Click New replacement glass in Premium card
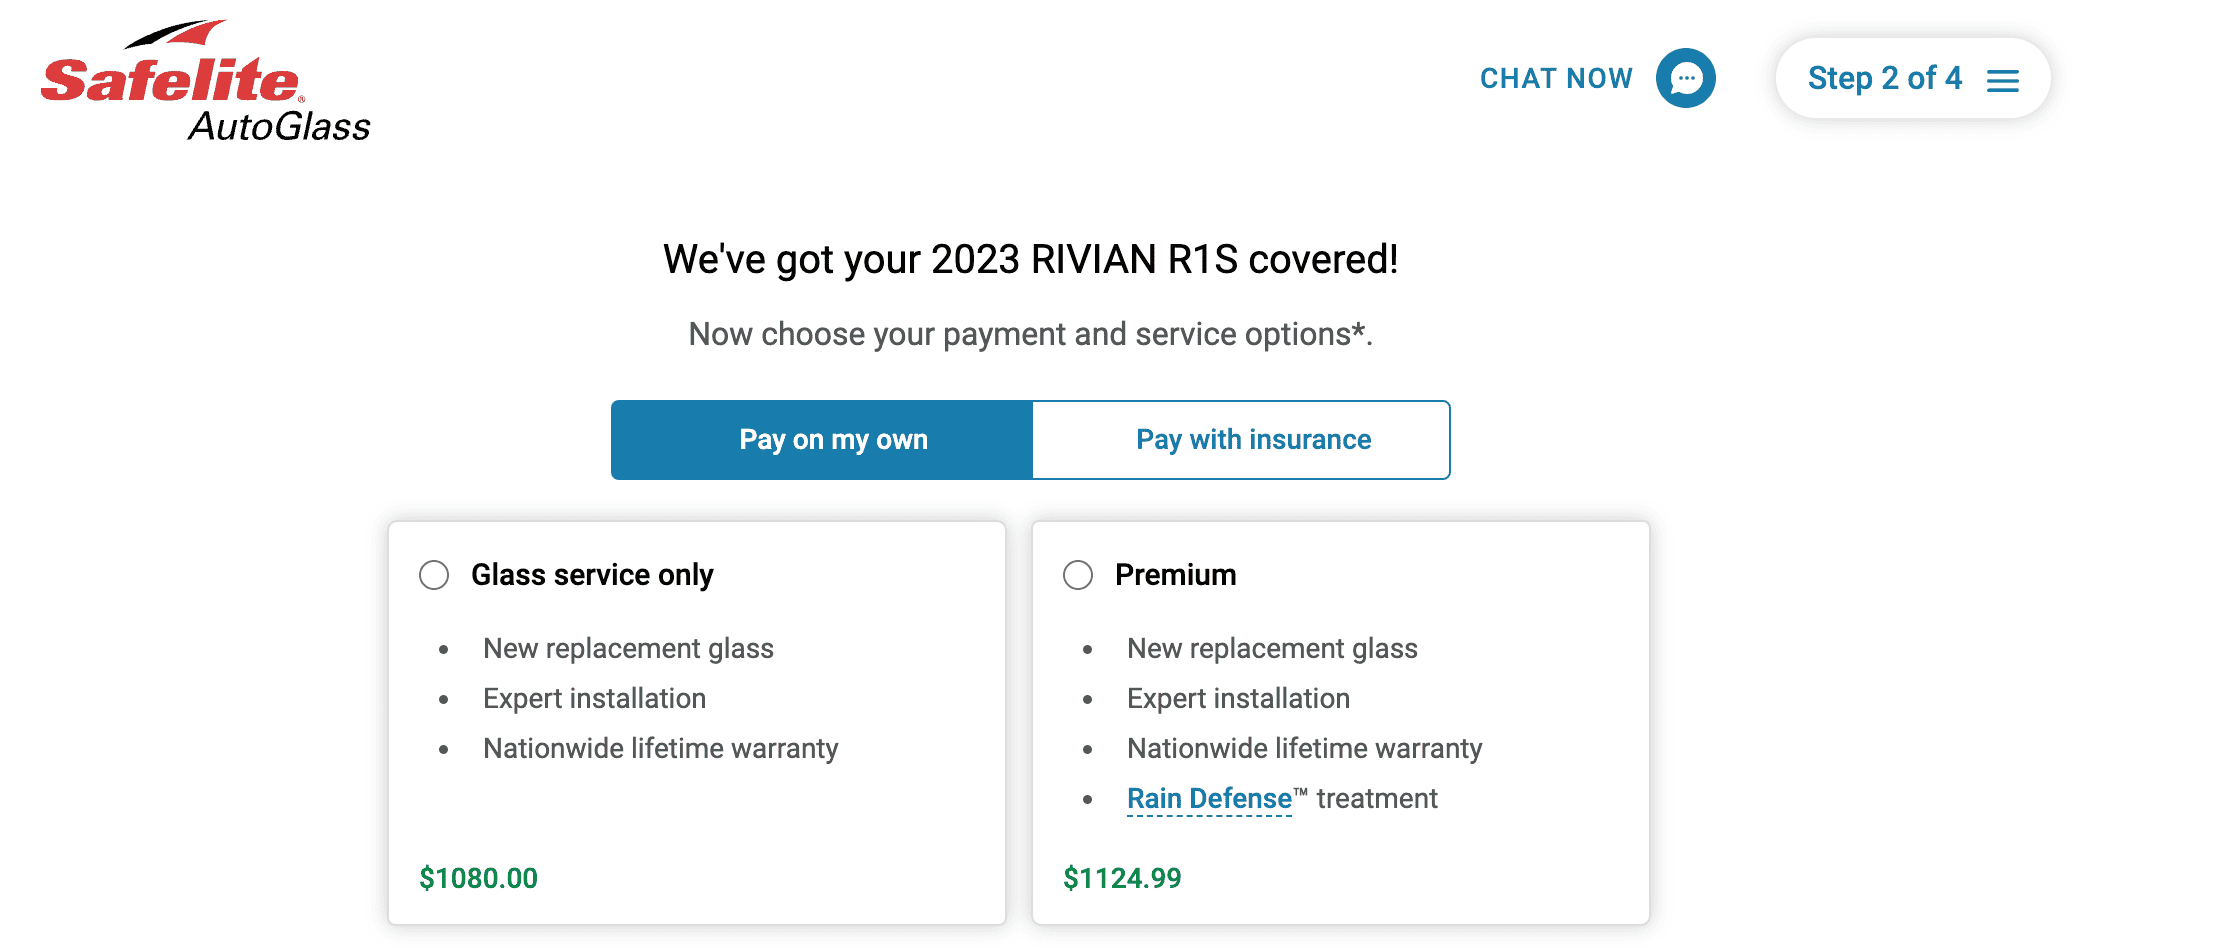Screen dimensions: 2228x948 (1272, 648)
